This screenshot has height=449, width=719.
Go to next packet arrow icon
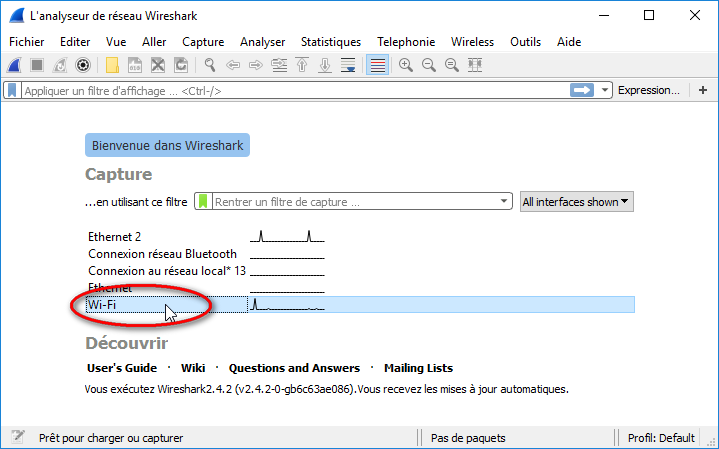tap(256, 65)
